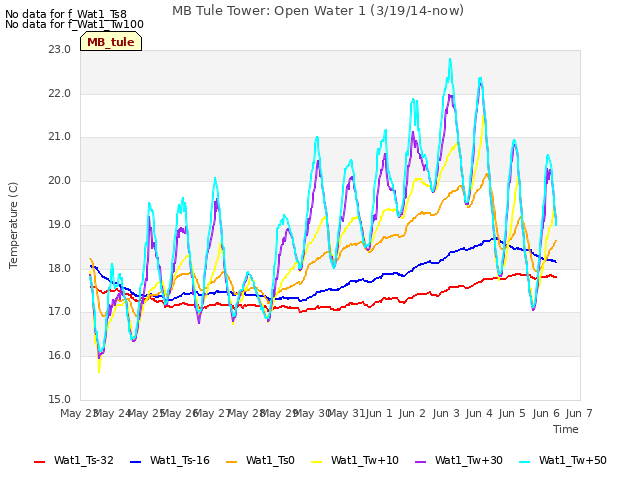Click the Time axis label
640x480 pixels.
tap(566, 429)
